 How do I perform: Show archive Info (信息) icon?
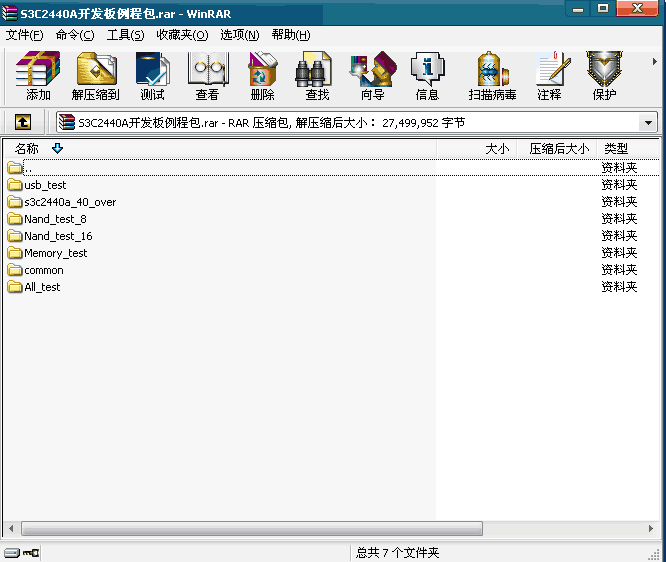coord(427,76)
